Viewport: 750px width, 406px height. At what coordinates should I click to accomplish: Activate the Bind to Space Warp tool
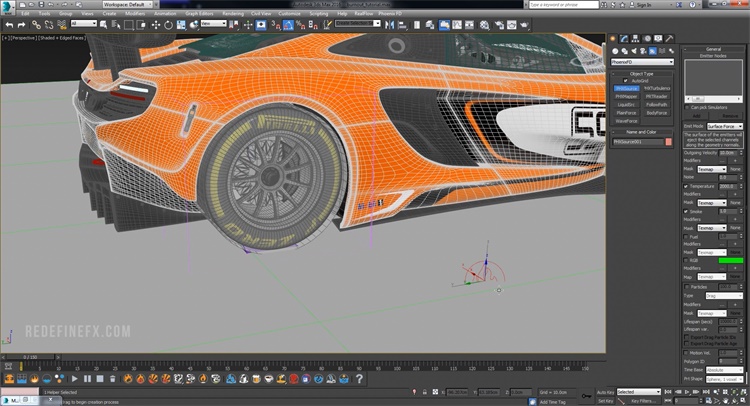[61, 25]
